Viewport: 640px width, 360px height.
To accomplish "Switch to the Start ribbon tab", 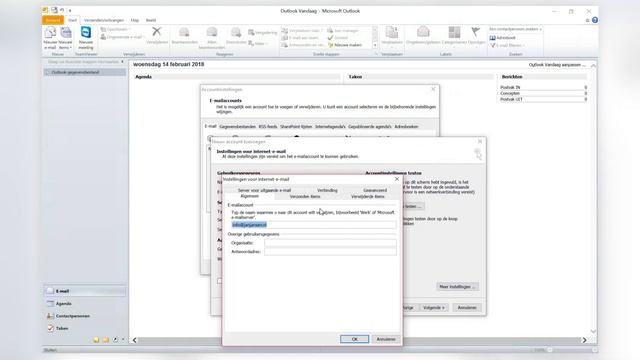I will [x=73, y=20].
